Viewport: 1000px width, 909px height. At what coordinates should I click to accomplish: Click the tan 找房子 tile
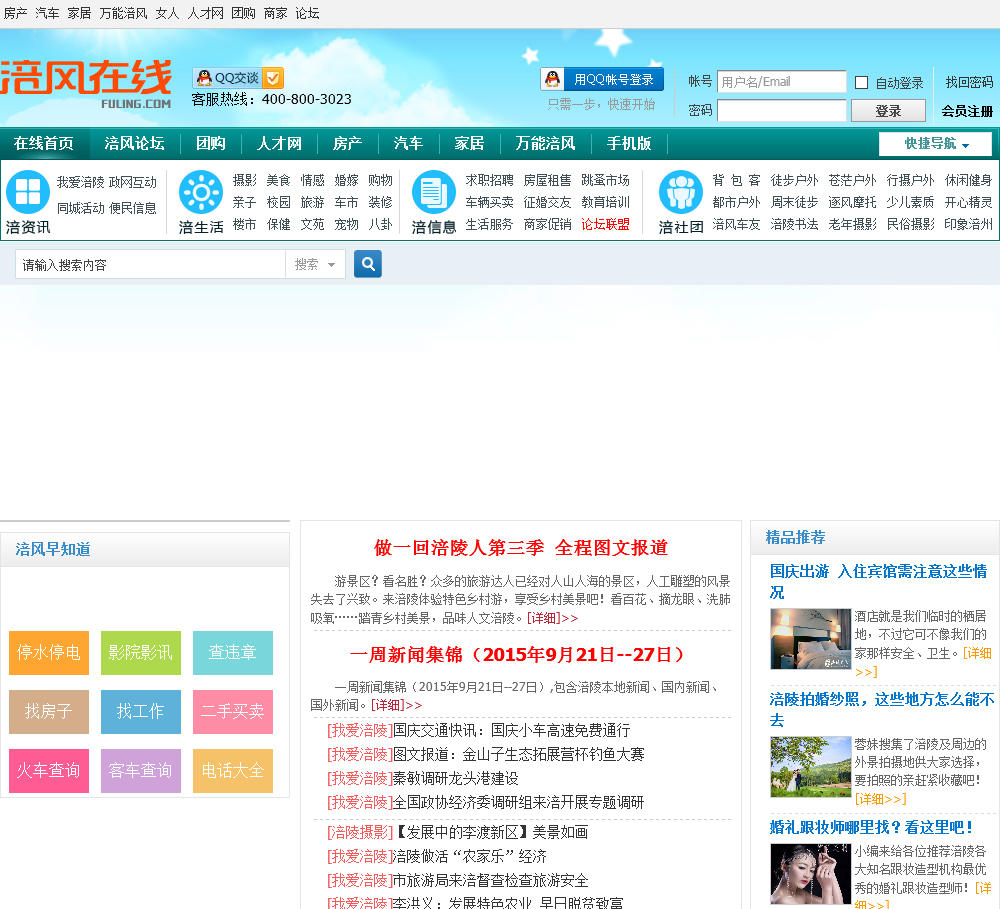tap(48, 711)
